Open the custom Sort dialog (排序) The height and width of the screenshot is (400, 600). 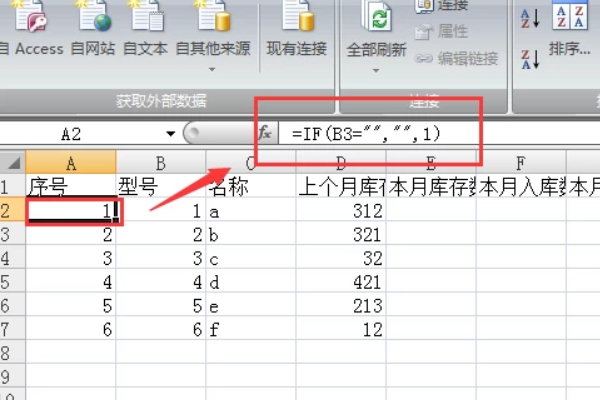coord(570,31)
